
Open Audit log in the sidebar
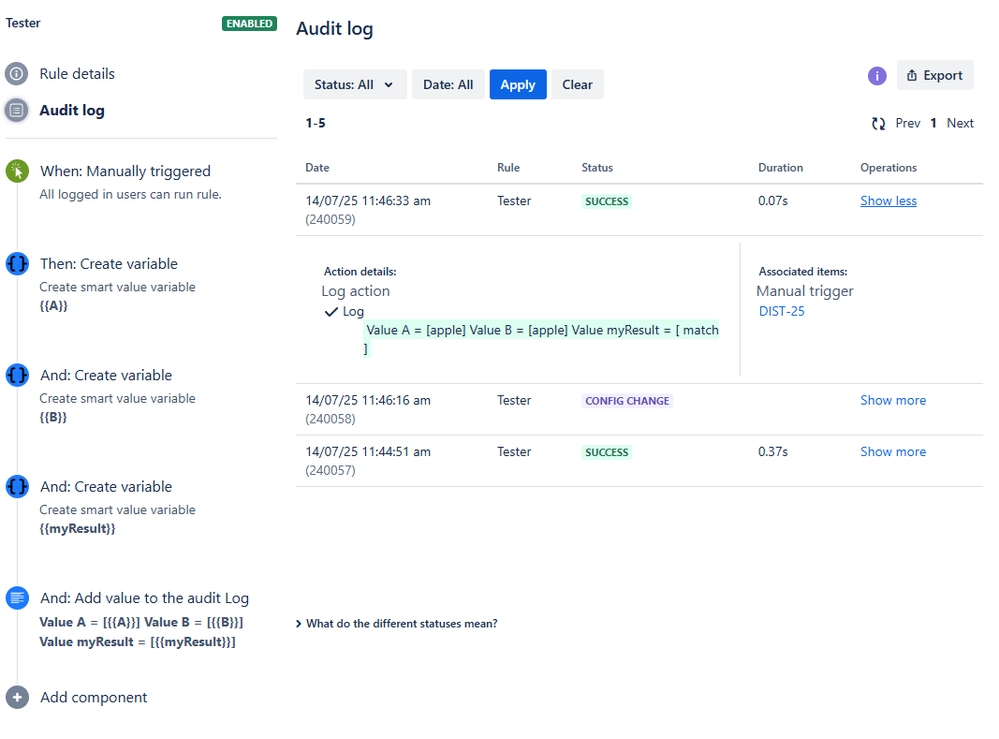[72, 110]
